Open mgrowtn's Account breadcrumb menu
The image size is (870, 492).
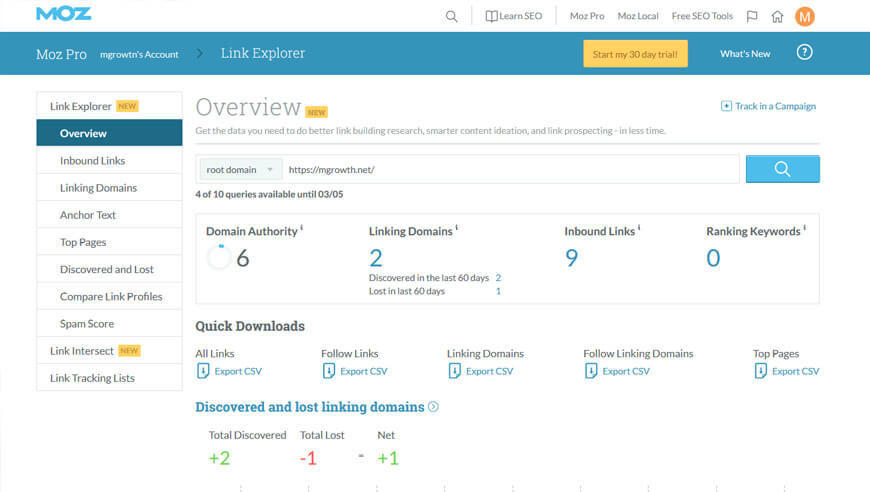click(x=139, y=54)
